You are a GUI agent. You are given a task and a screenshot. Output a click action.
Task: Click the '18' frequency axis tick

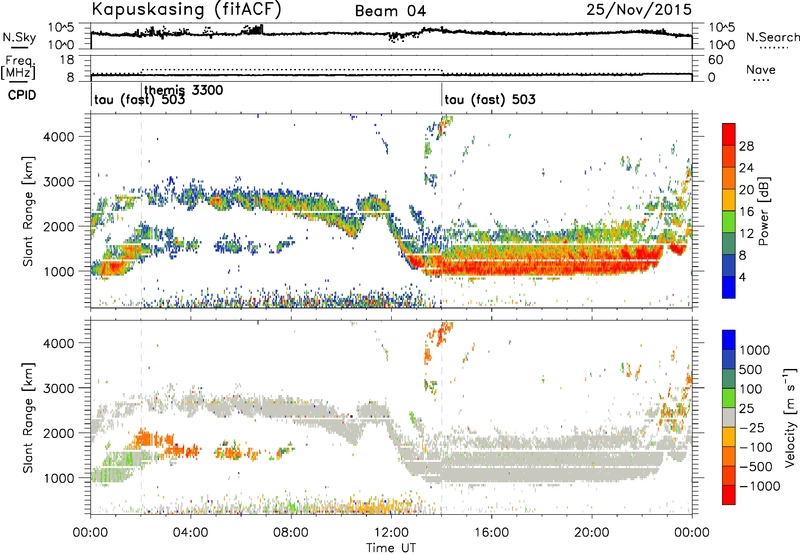[67, 60]
